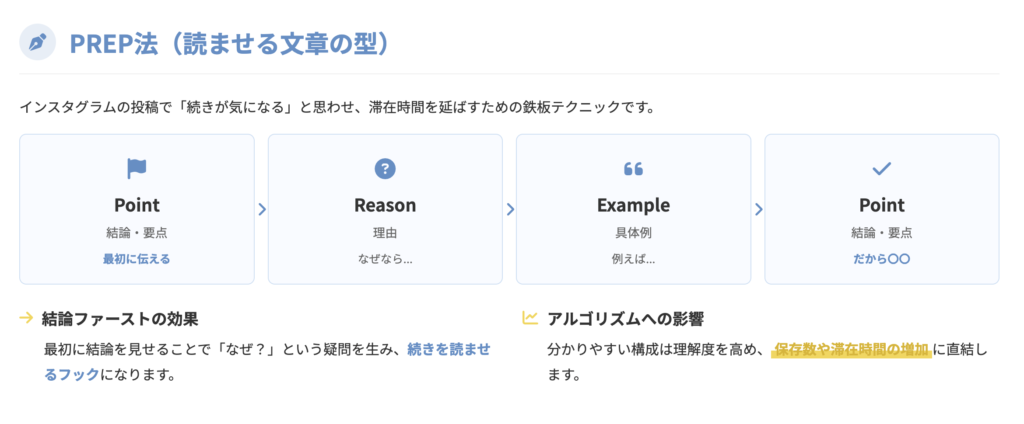Viewport: 1024px width, 424px height.
Task: Click the chart icon beside アルゴリズムへの影響
Action: point(530,319)
